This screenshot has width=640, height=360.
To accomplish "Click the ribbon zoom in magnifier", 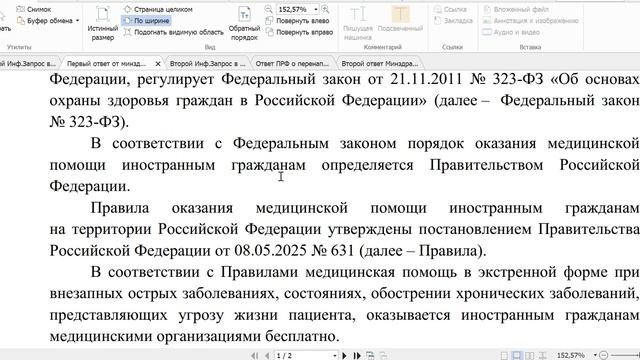I will 325,9.
